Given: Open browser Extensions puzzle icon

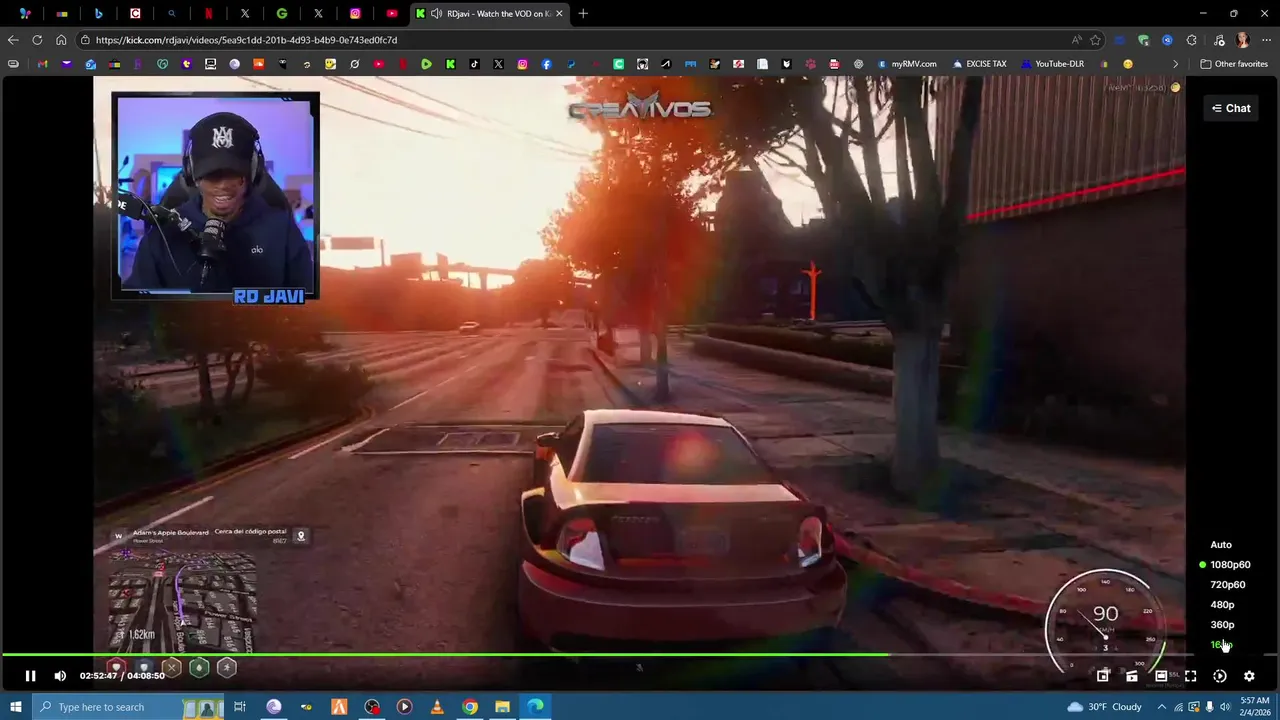Looking at the screenshot, I should click(x=1191, y=40).
